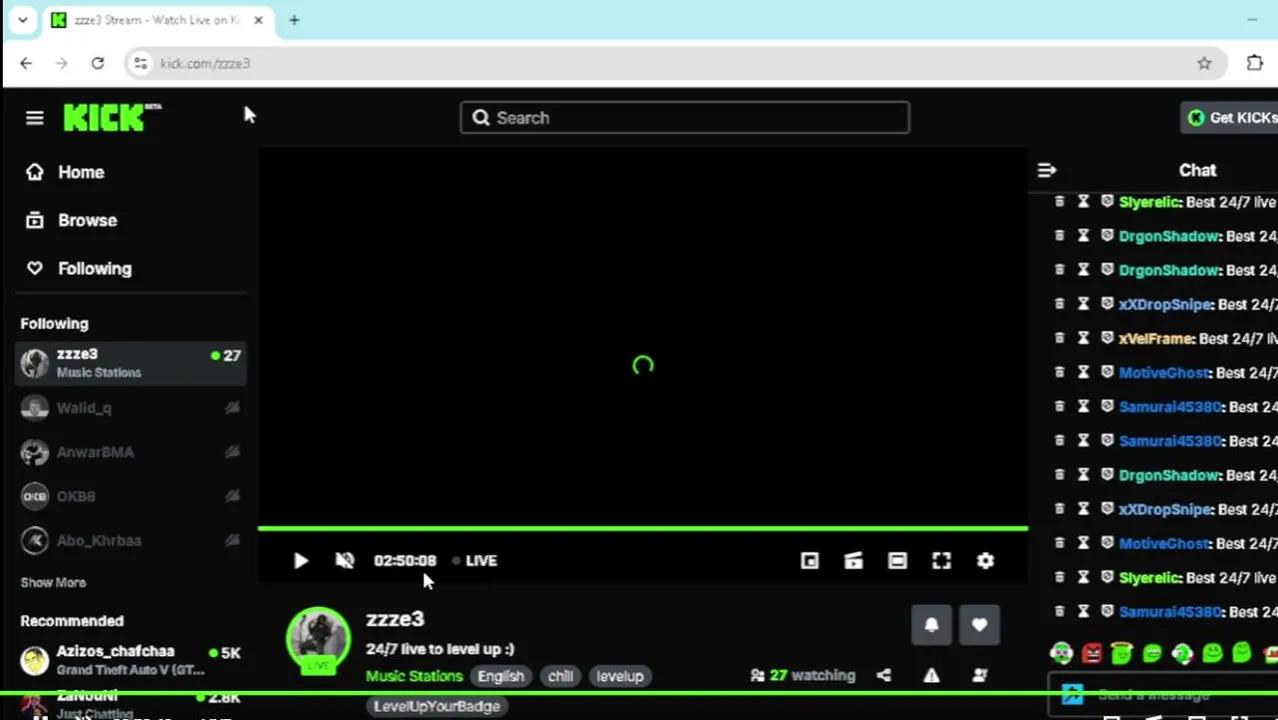Click first emote in chat emote row
The height and width of the screenshot is (720, 1278).
tap(1062, 654)
